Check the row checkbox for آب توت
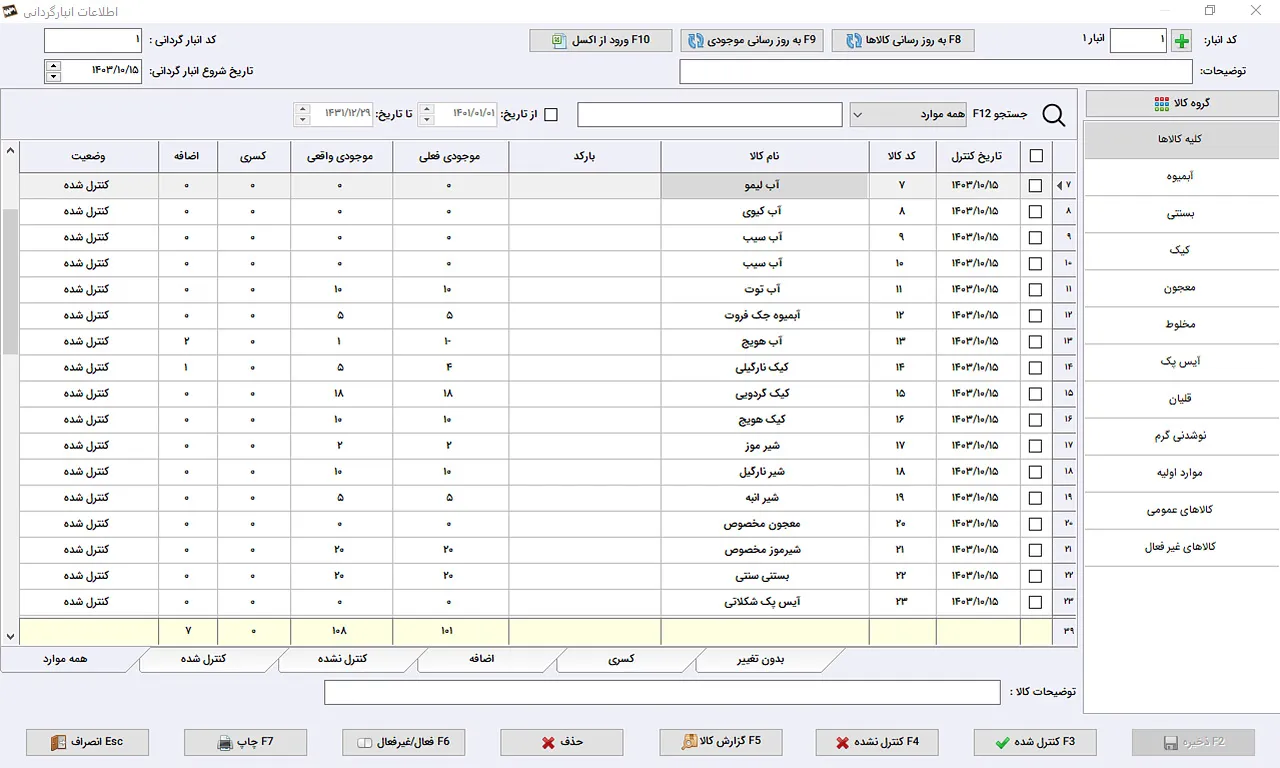This screenshot has height=768, width=1280. 1035,289
